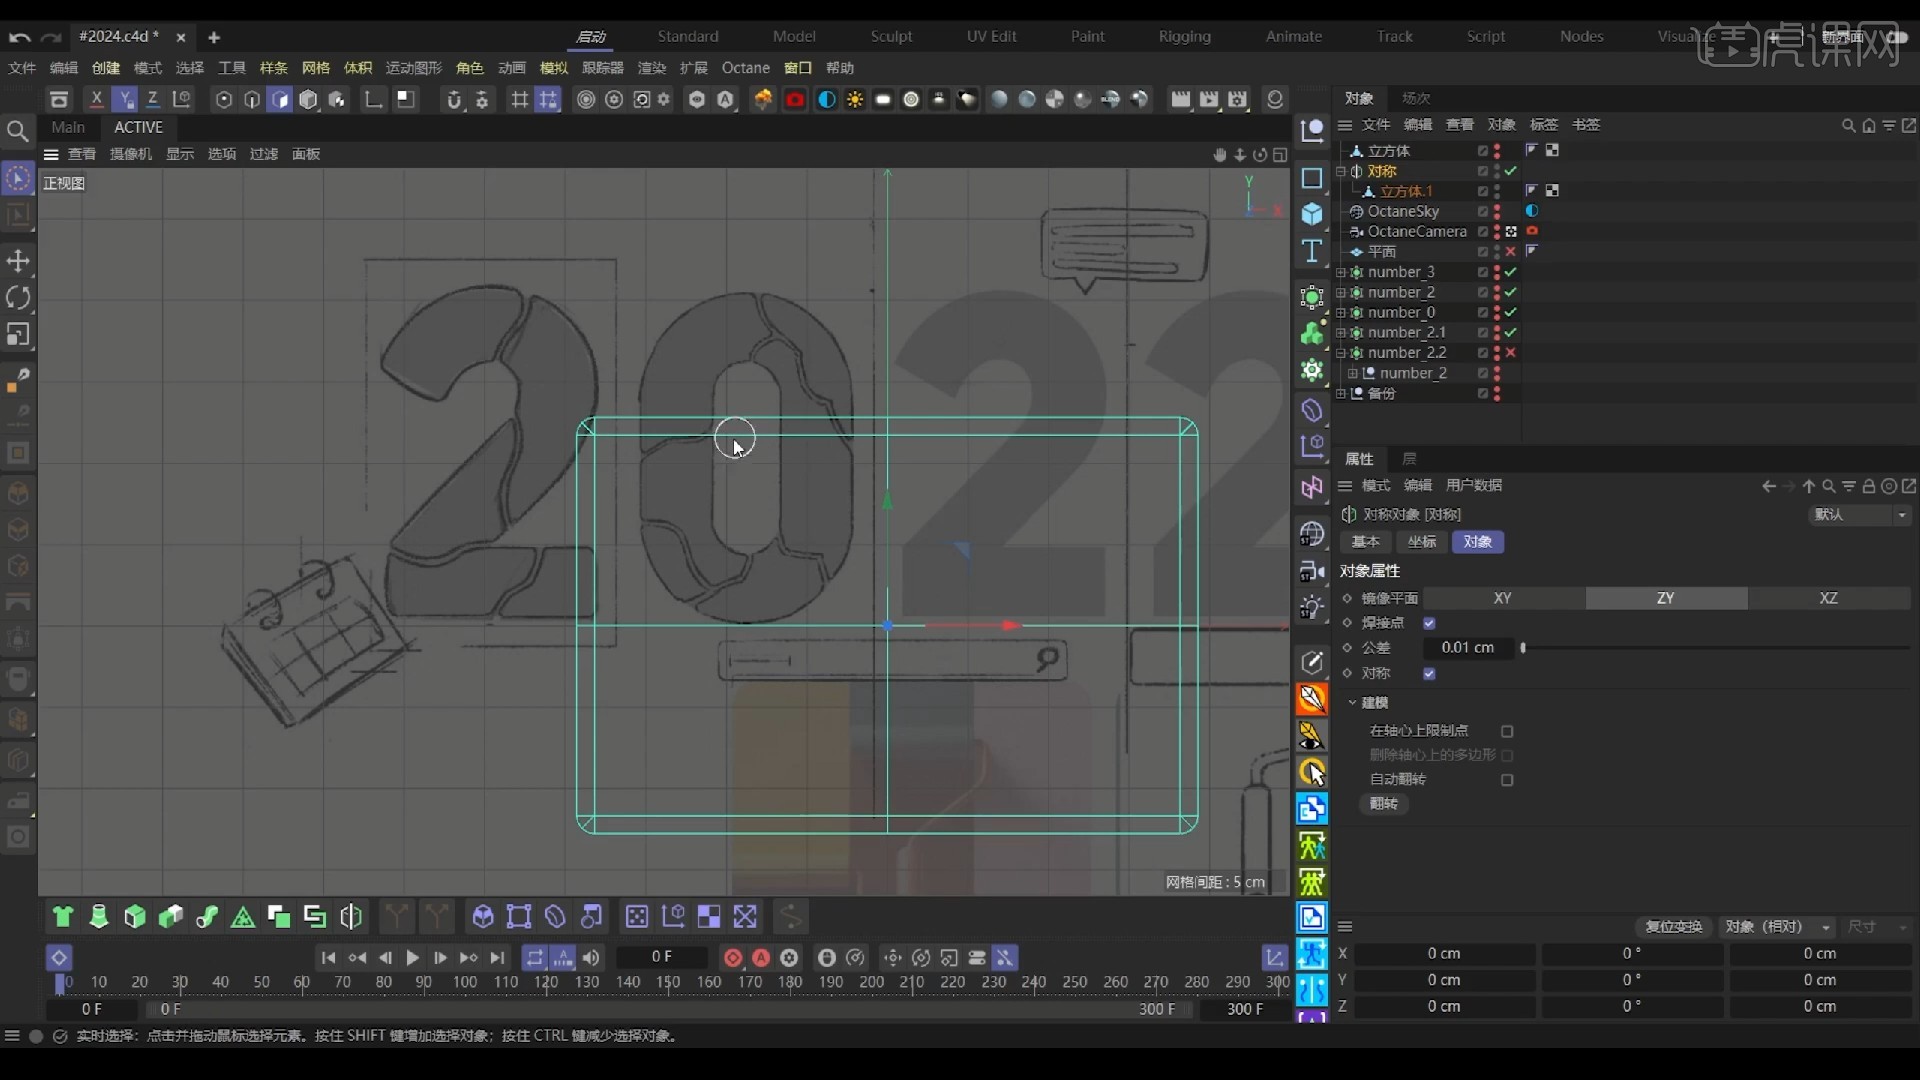Open the search magnifier in left palette
This screenshot has height=1080, width=1920.
pyautogui.click(x=17, y=130)
